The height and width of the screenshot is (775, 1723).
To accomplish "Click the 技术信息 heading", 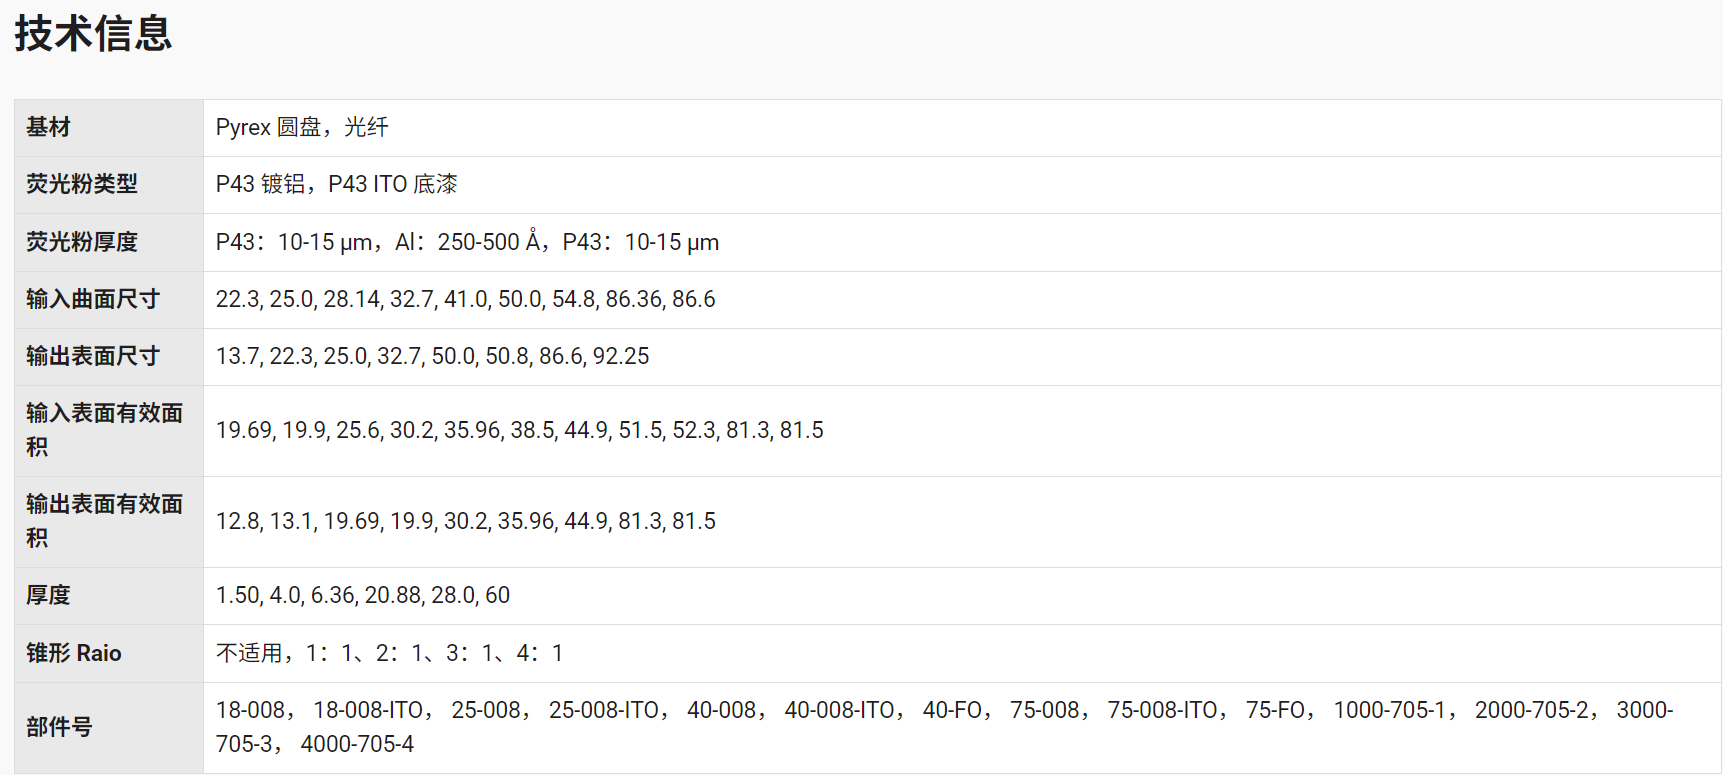I will (x=93, y=34).
